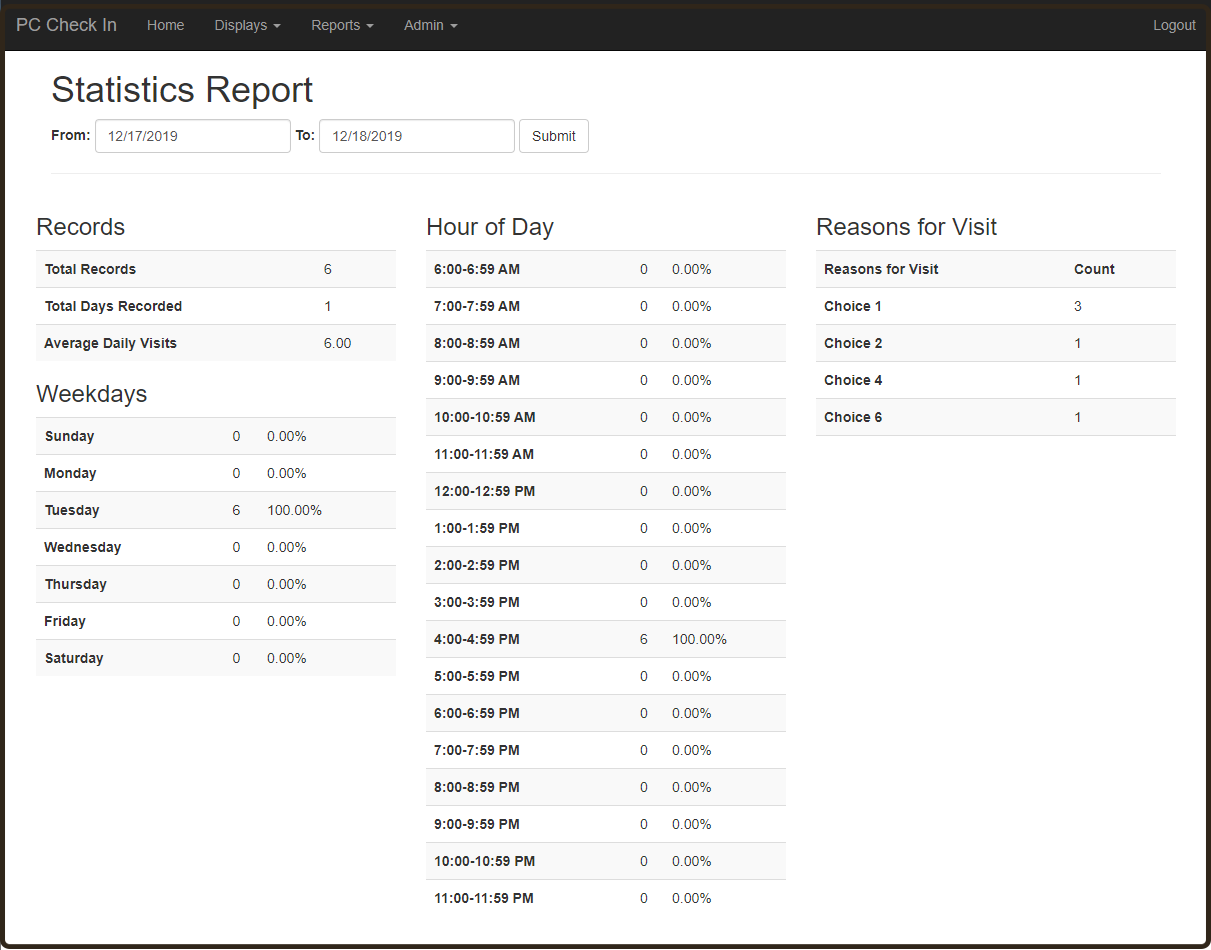1211x950 pixels.
Task: Expand the Reports dropdown menu
Action: [342, 25]
